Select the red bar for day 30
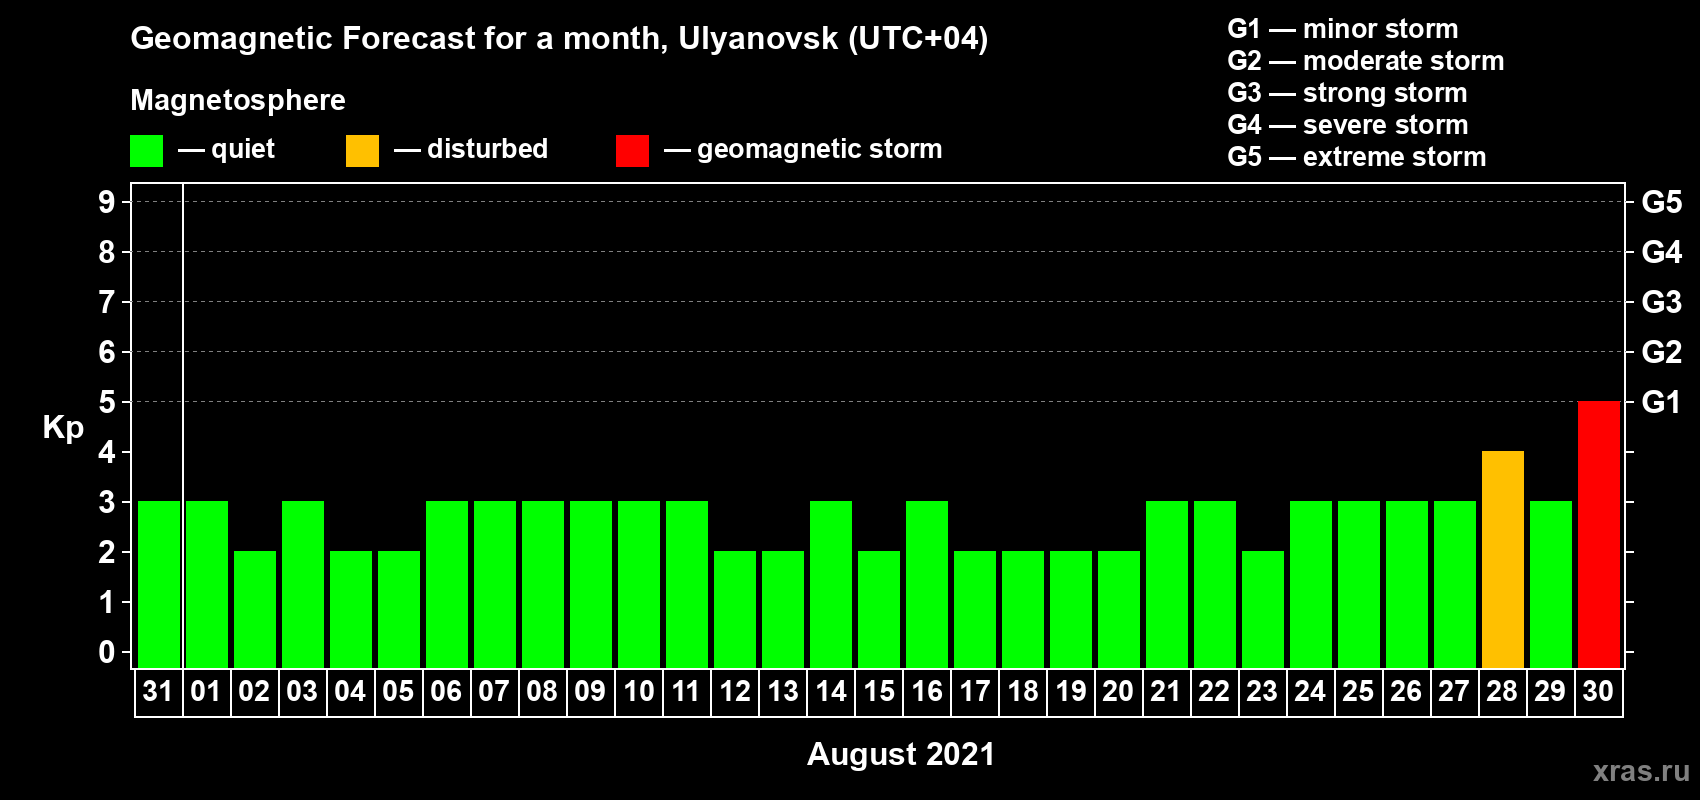The image size is (1700, 800). [1598, 534]
